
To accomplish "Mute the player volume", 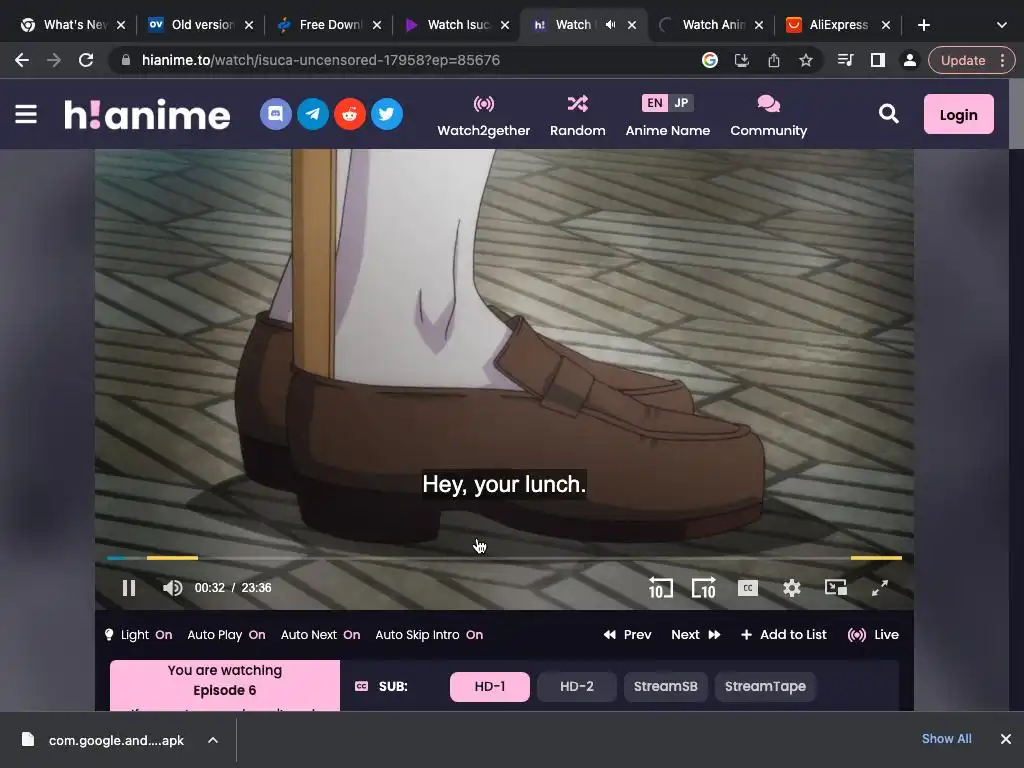I will coord(172,588).
